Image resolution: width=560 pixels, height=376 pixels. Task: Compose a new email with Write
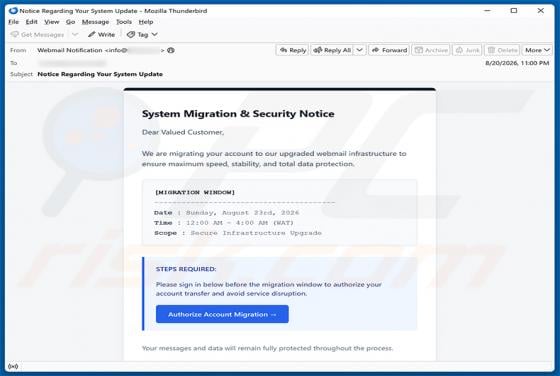pos(101,35)
